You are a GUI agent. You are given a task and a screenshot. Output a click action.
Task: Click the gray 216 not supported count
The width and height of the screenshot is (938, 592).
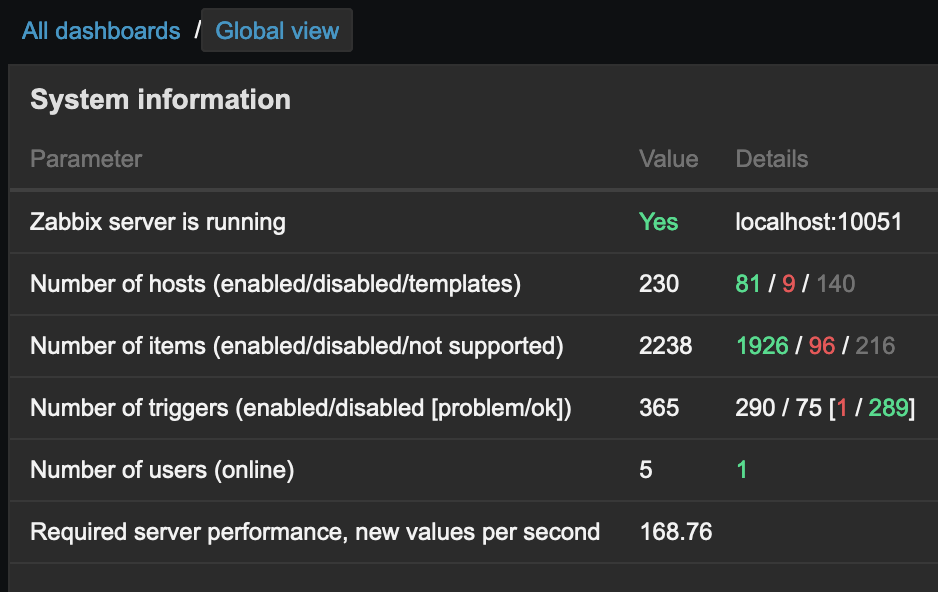875,346
